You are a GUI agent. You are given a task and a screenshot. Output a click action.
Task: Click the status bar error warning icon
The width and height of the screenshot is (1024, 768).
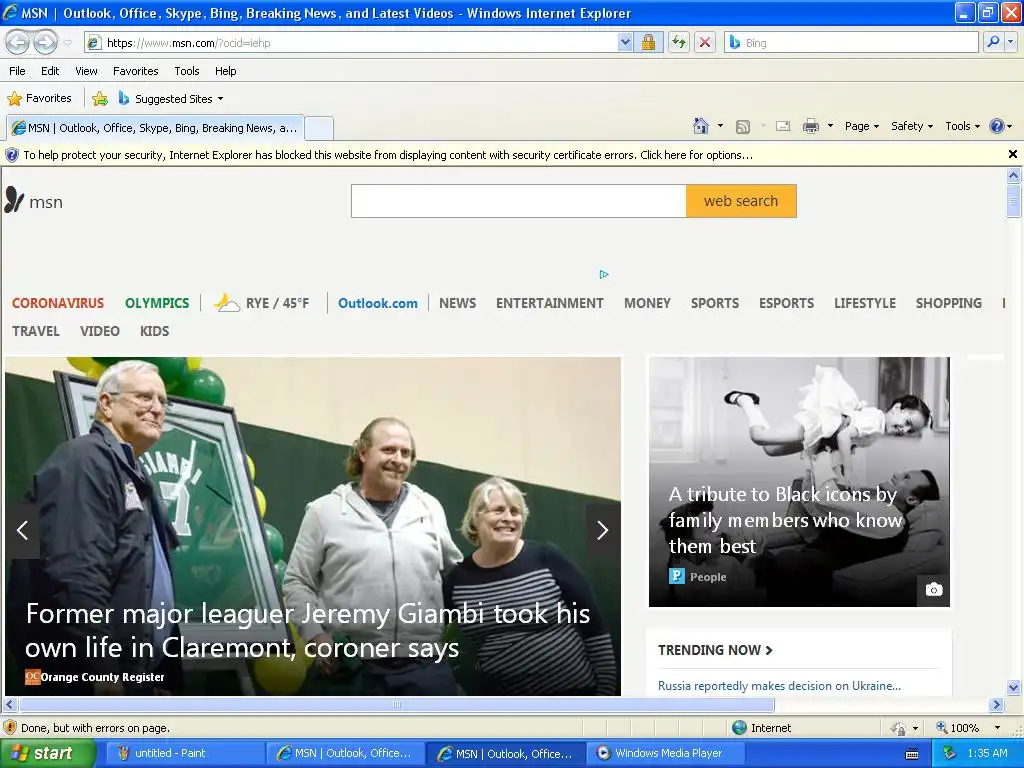10,727
